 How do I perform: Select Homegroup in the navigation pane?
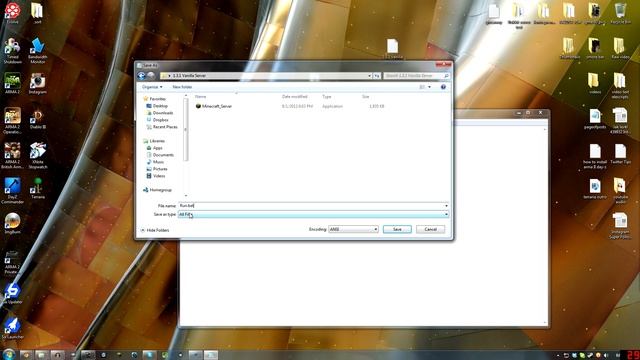[160, 190]
